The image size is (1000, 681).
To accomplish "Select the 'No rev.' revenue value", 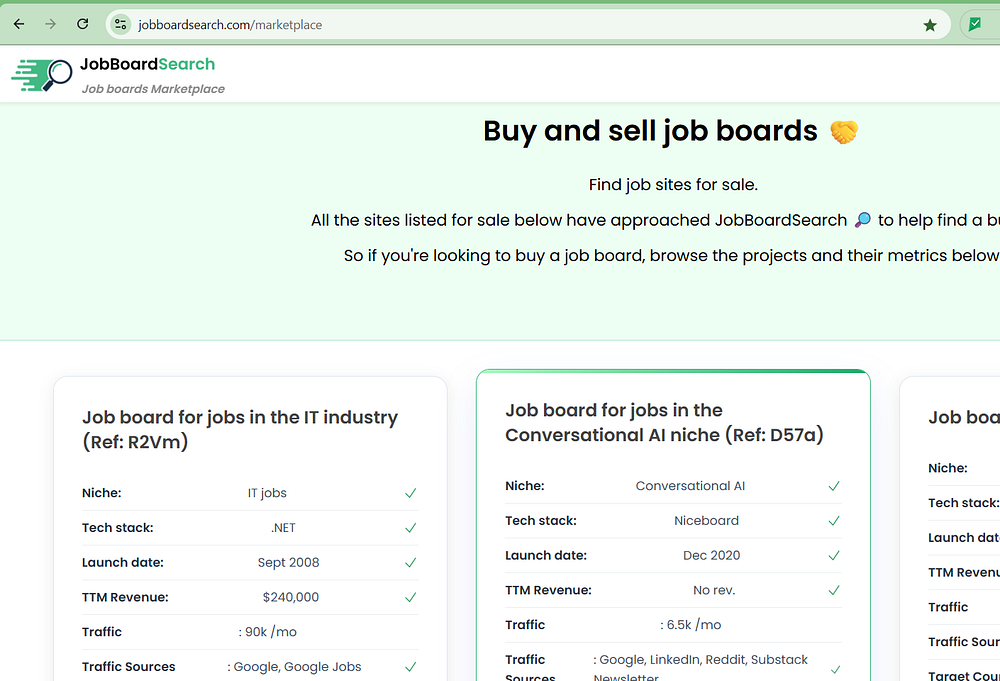I will [714, 590].
